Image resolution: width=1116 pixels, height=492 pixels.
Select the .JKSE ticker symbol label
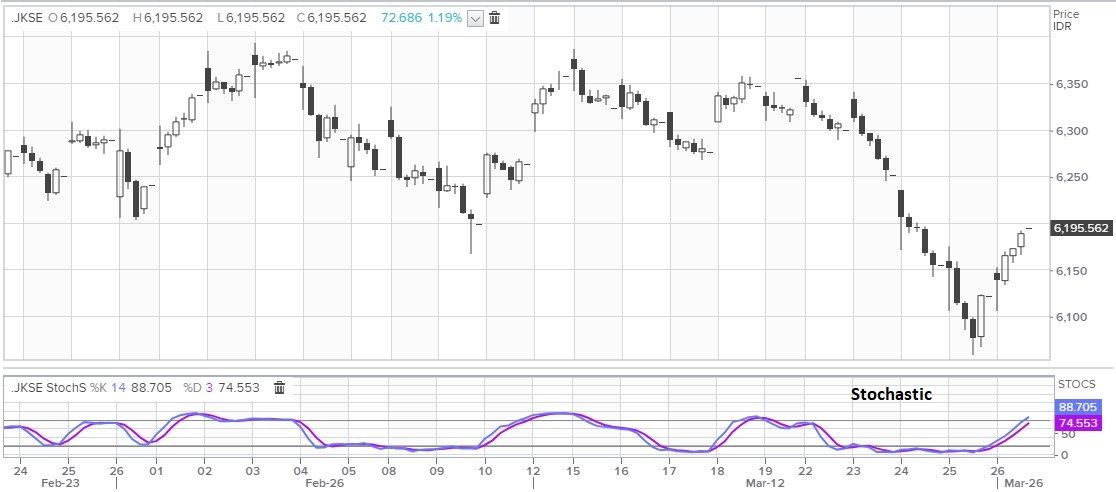27,19
